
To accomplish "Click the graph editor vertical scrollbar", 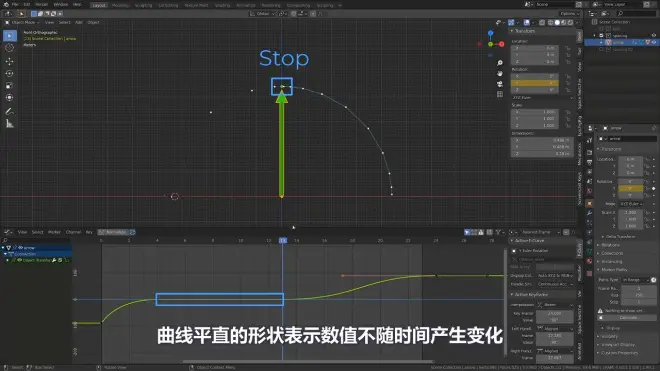I will point(506,301).
